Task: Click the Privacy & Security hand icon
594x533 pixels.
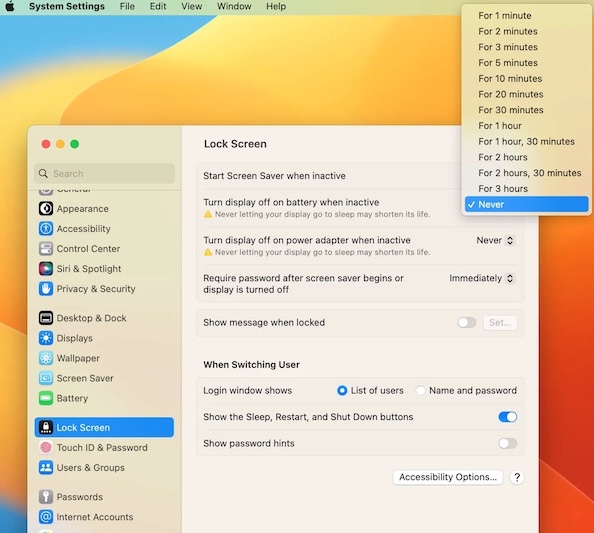Action: (46, 289)
